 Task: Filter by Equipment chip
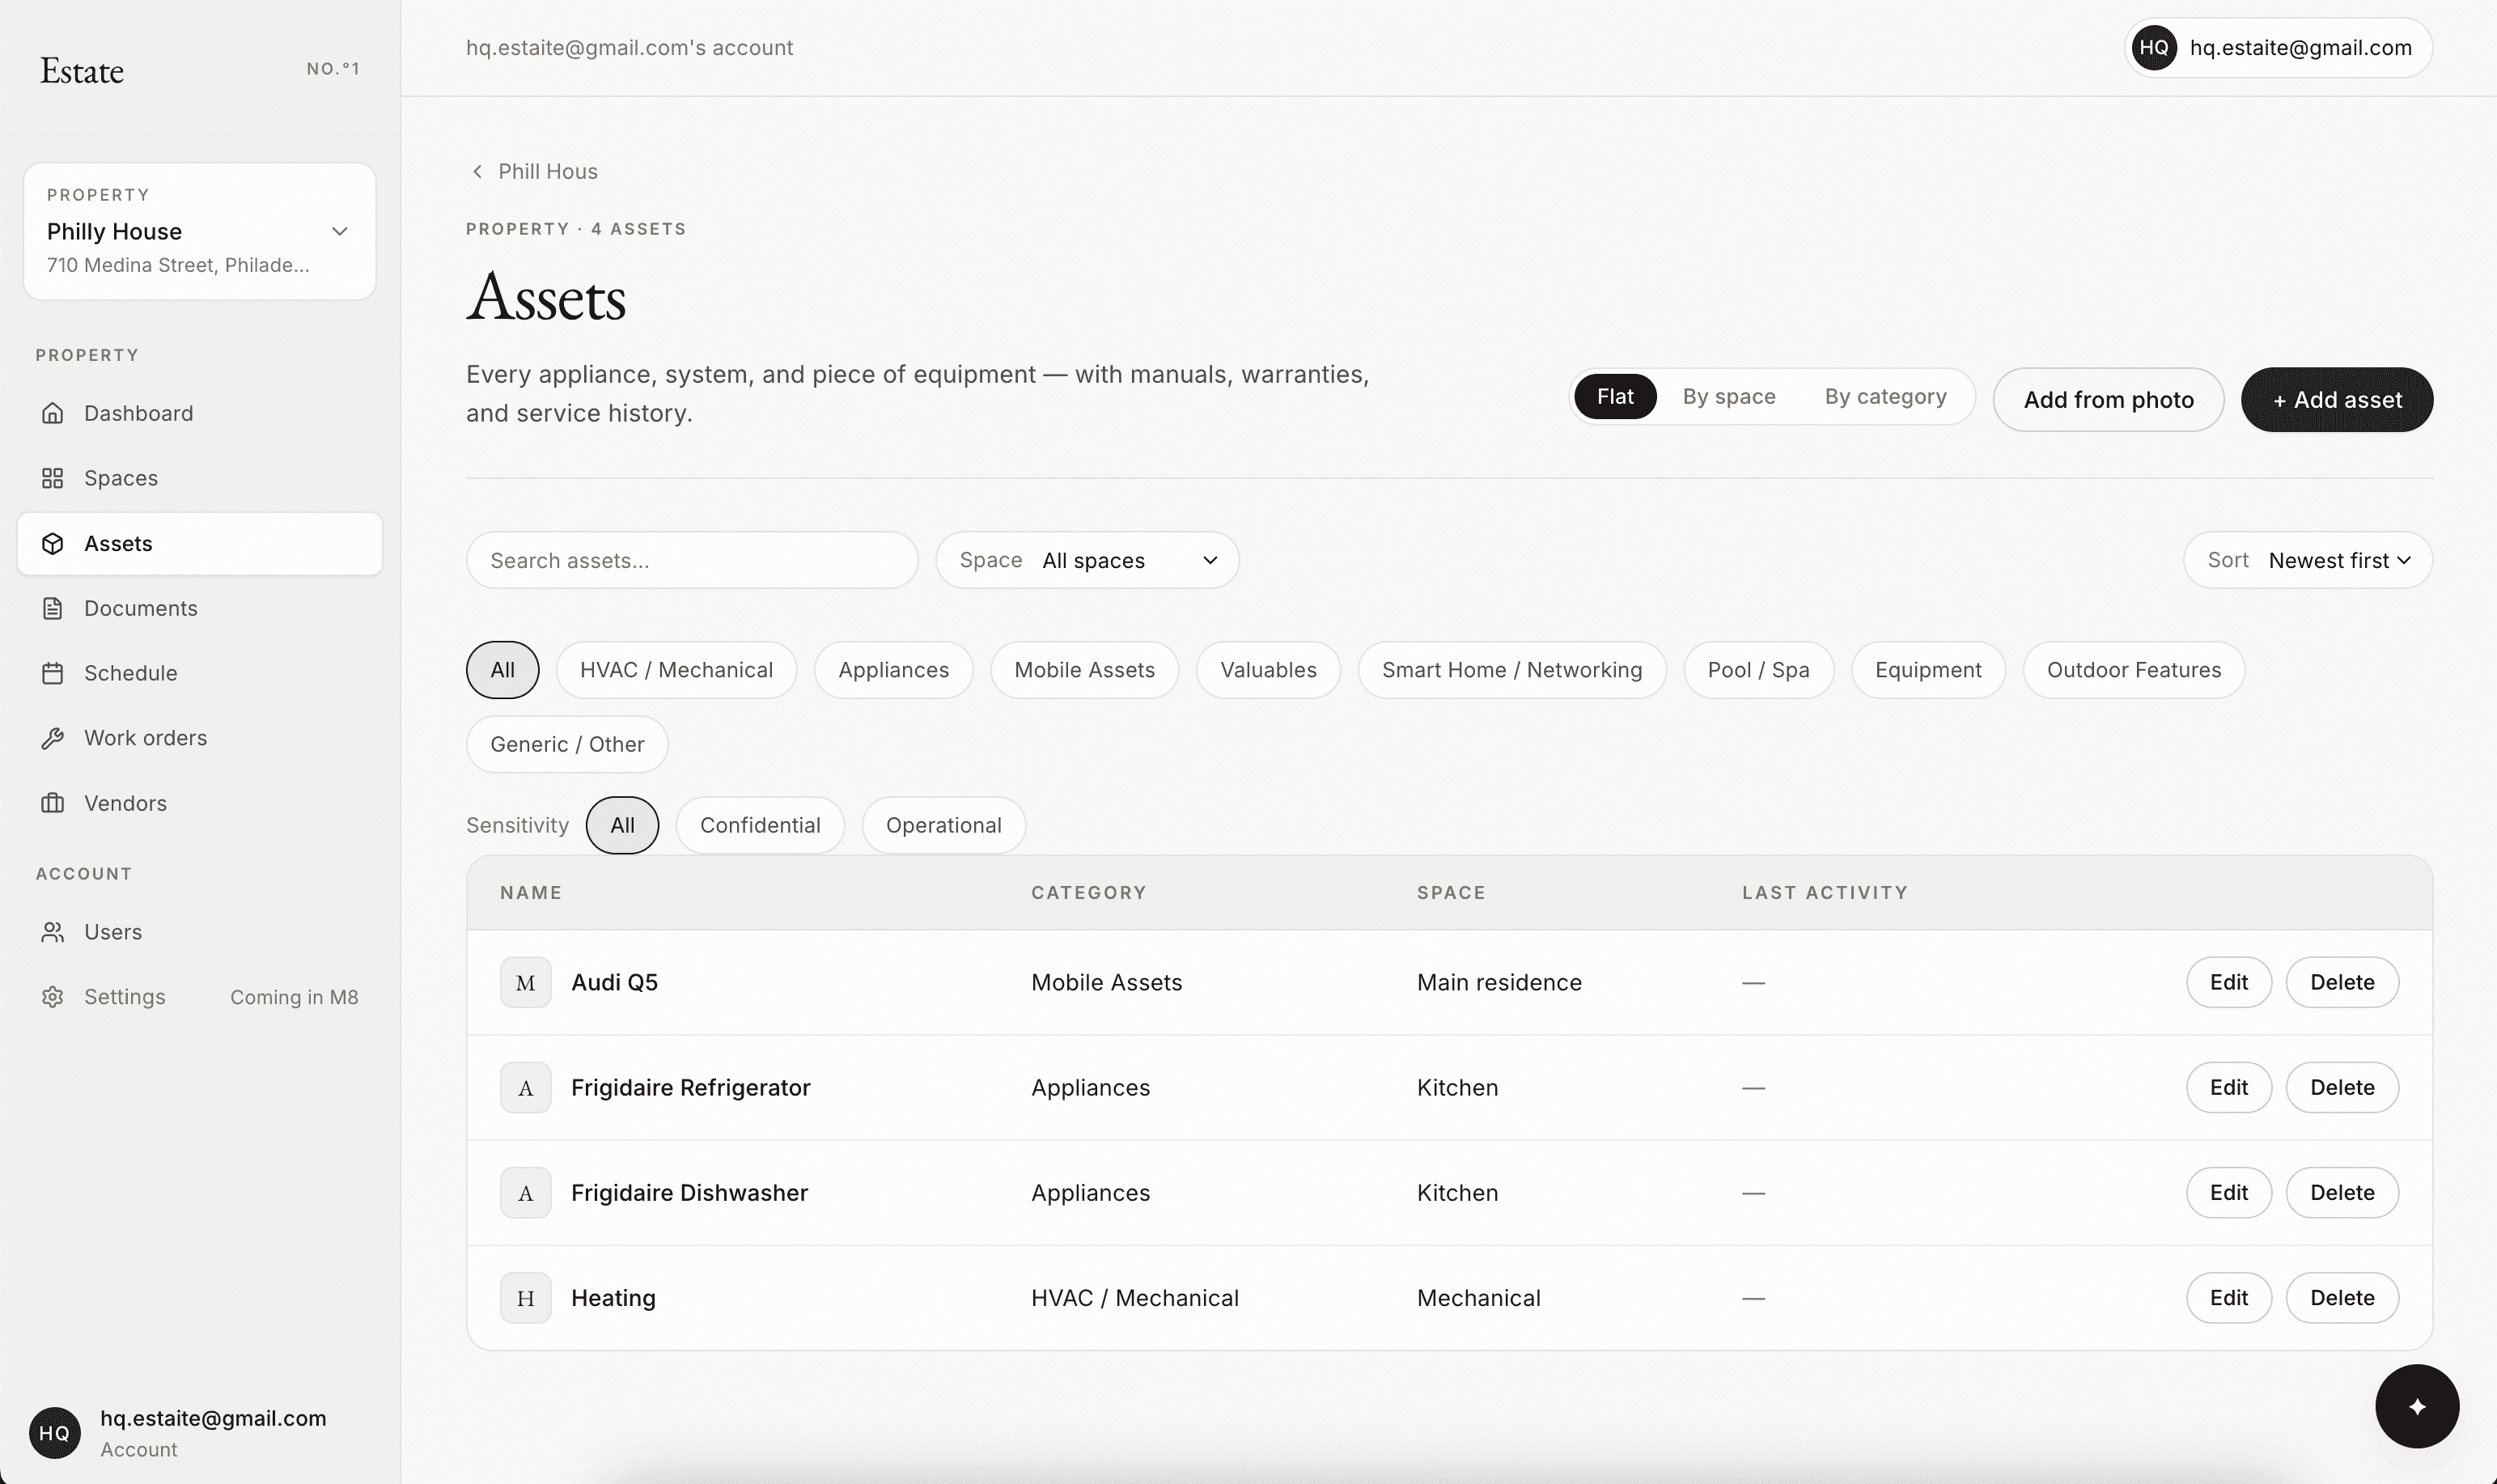click(x=1928, y=670)
